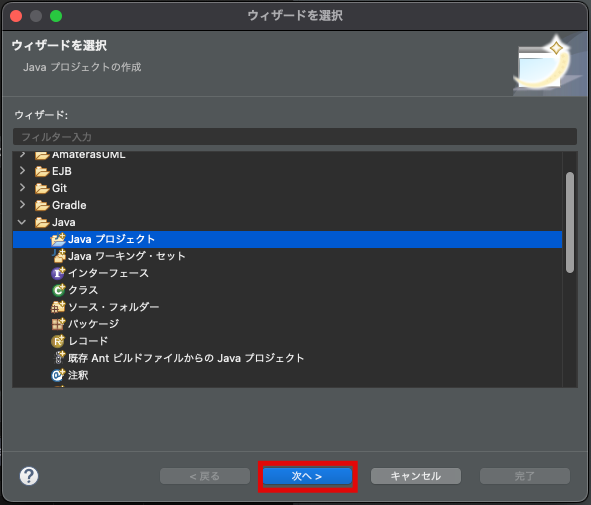Choose the Java ワーキング・セット icon
Screen dimensions: 591x505
pos(58,256)
